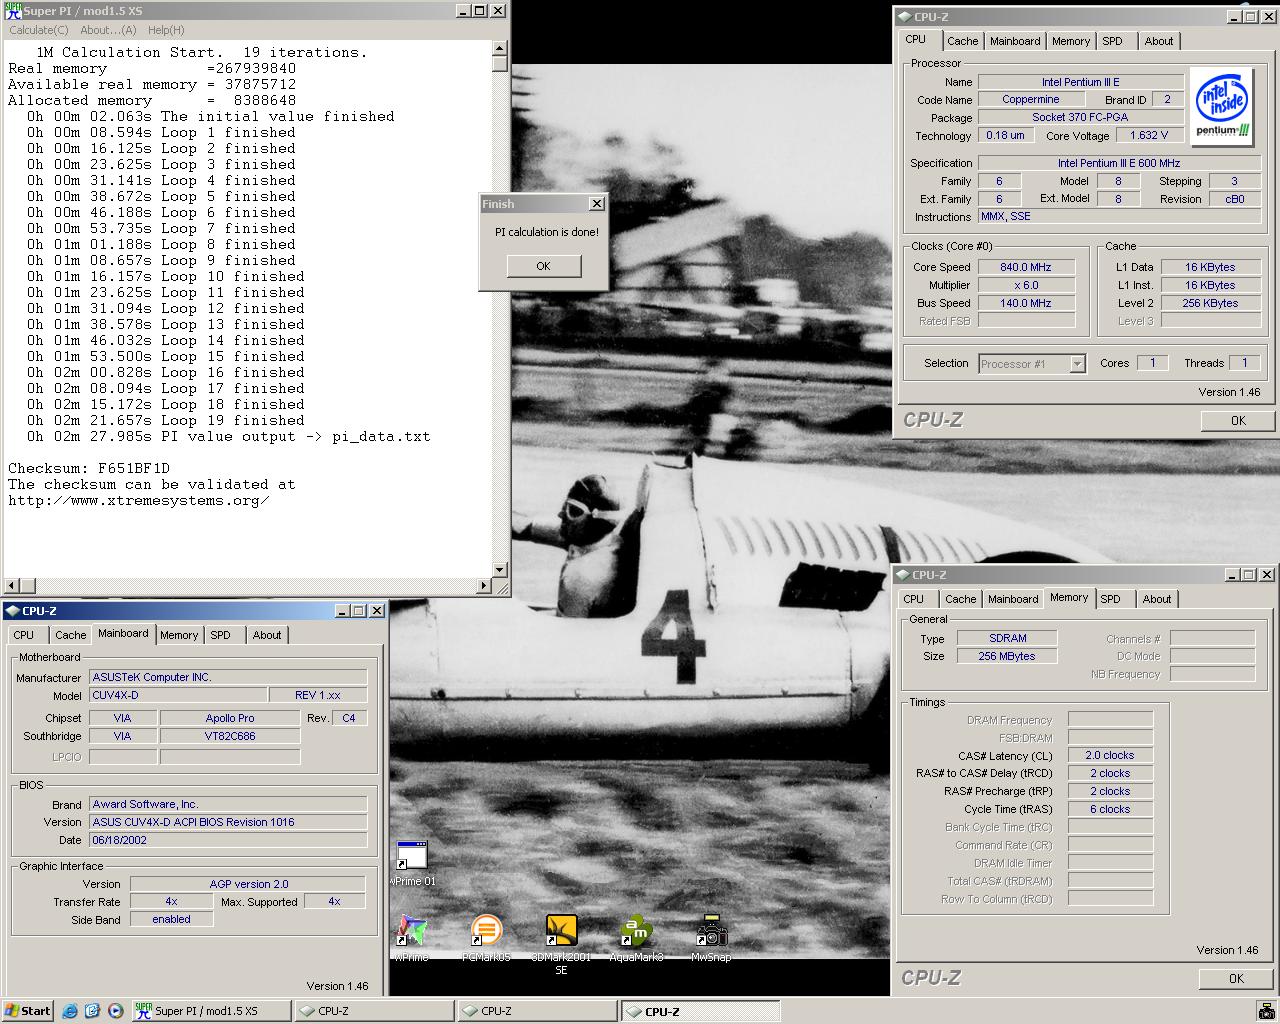Click the Super PI taskbar button
The image size is (1280, 1024).
click(210, 1011)
